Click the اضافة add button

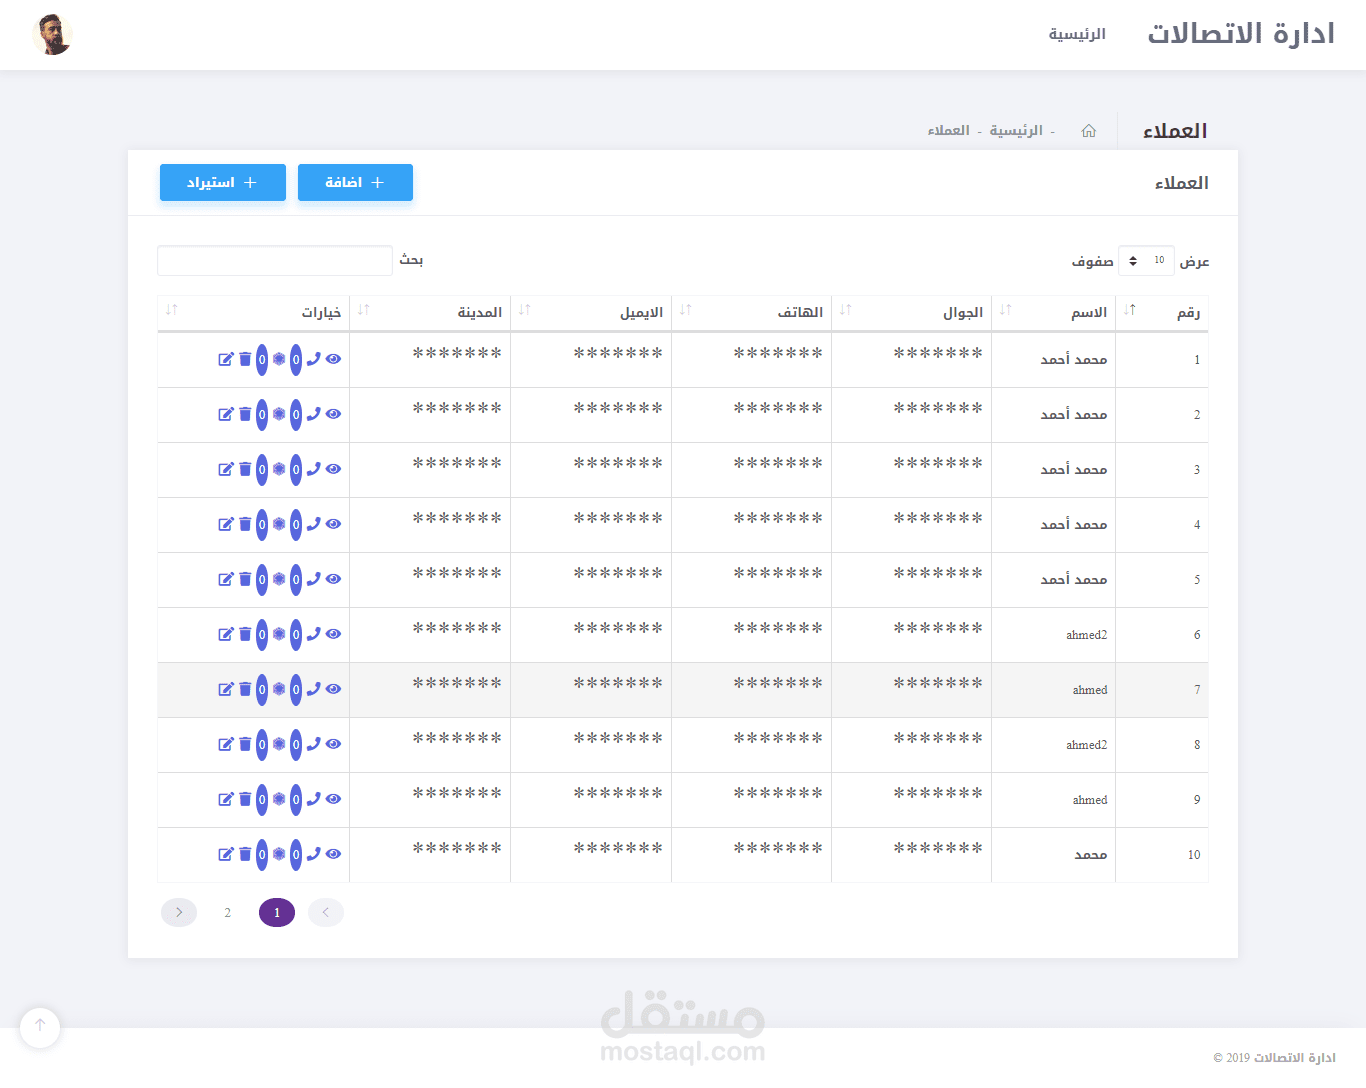355,182
